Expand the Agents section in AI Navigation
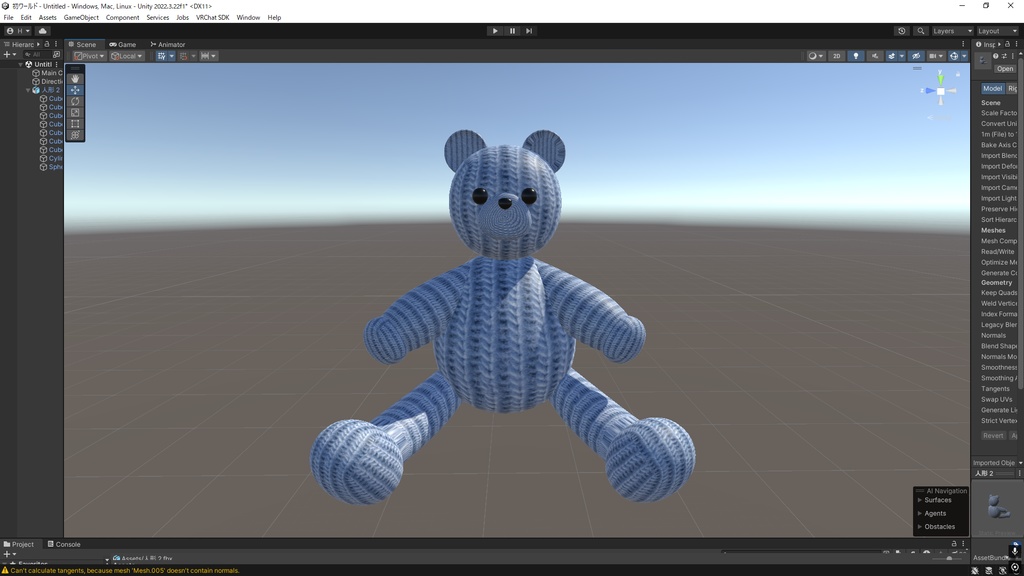The height and width of the screenshot is (576, 1024). (x=920, y=513)
